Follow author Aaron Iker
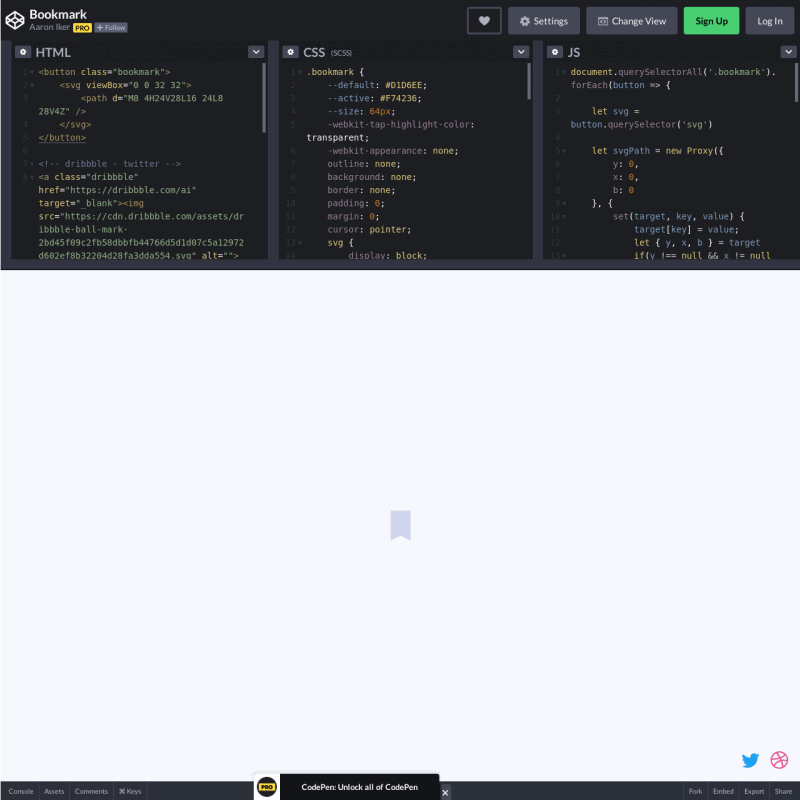The height and width of the screenshot is (800, 800). click(111, 28)
